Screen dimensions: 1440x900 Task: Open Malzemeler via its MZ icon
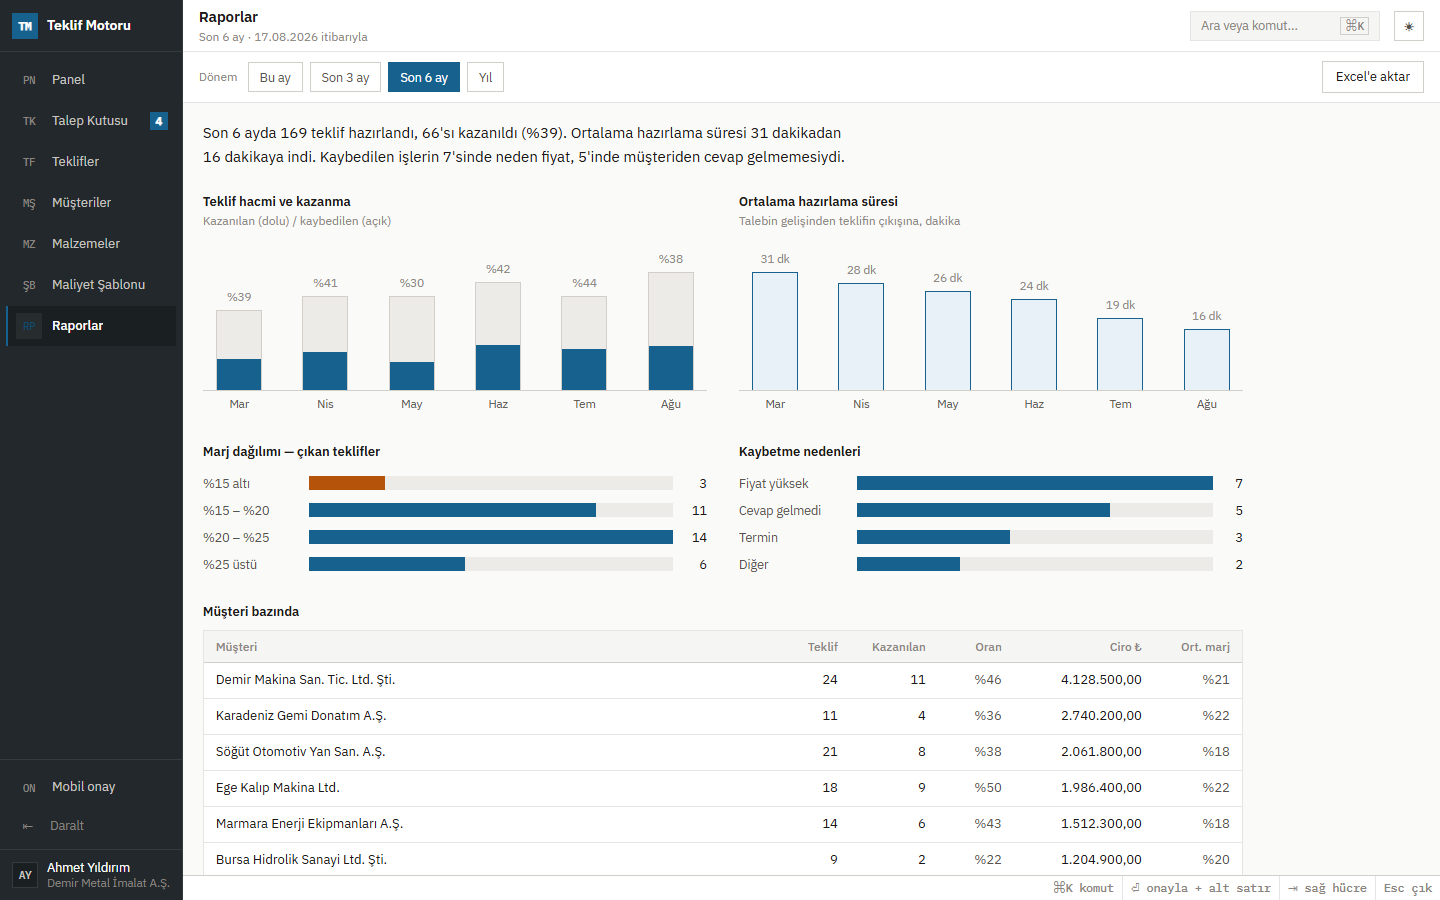(29, 244)
